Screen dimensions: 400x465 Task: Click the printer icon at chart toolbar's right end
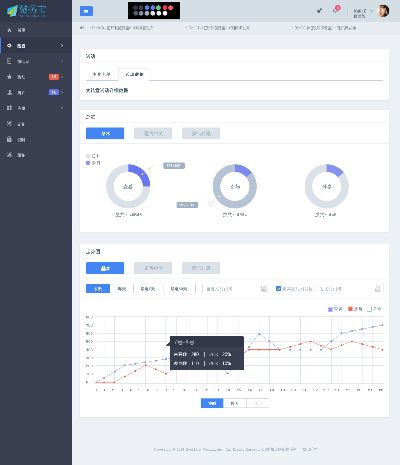coord(377,289)
